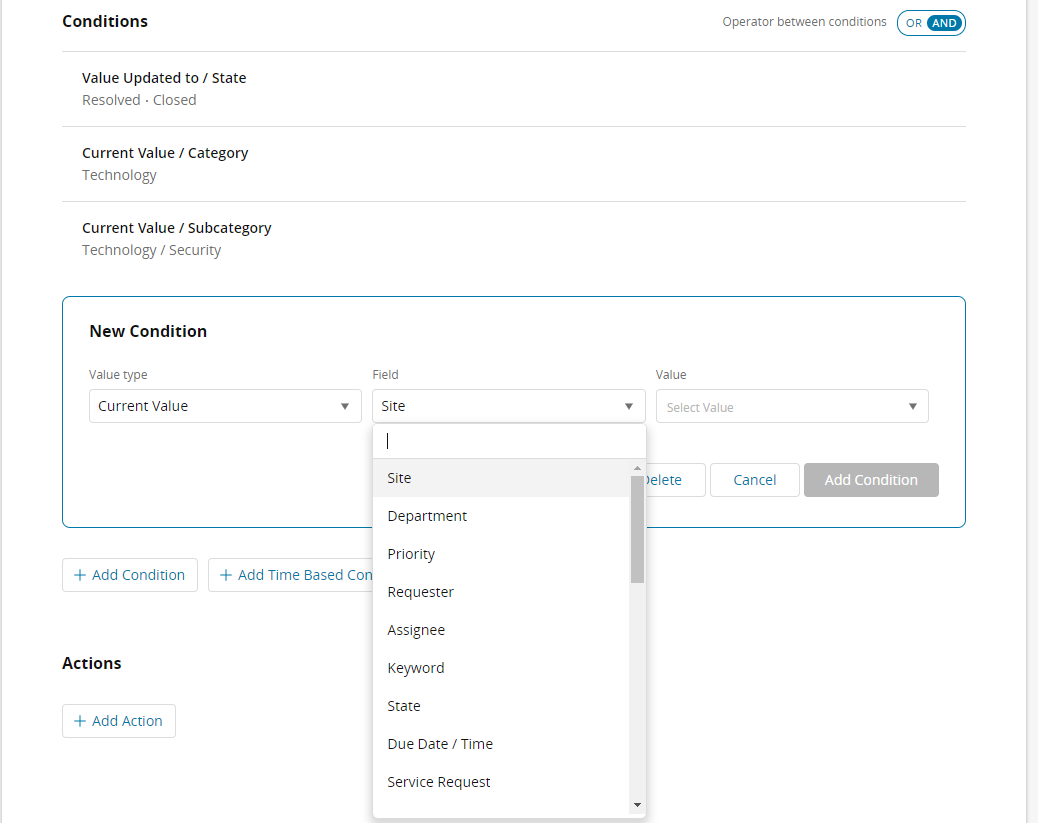
Task: Switch condition operator to AND
Action: 944,23
